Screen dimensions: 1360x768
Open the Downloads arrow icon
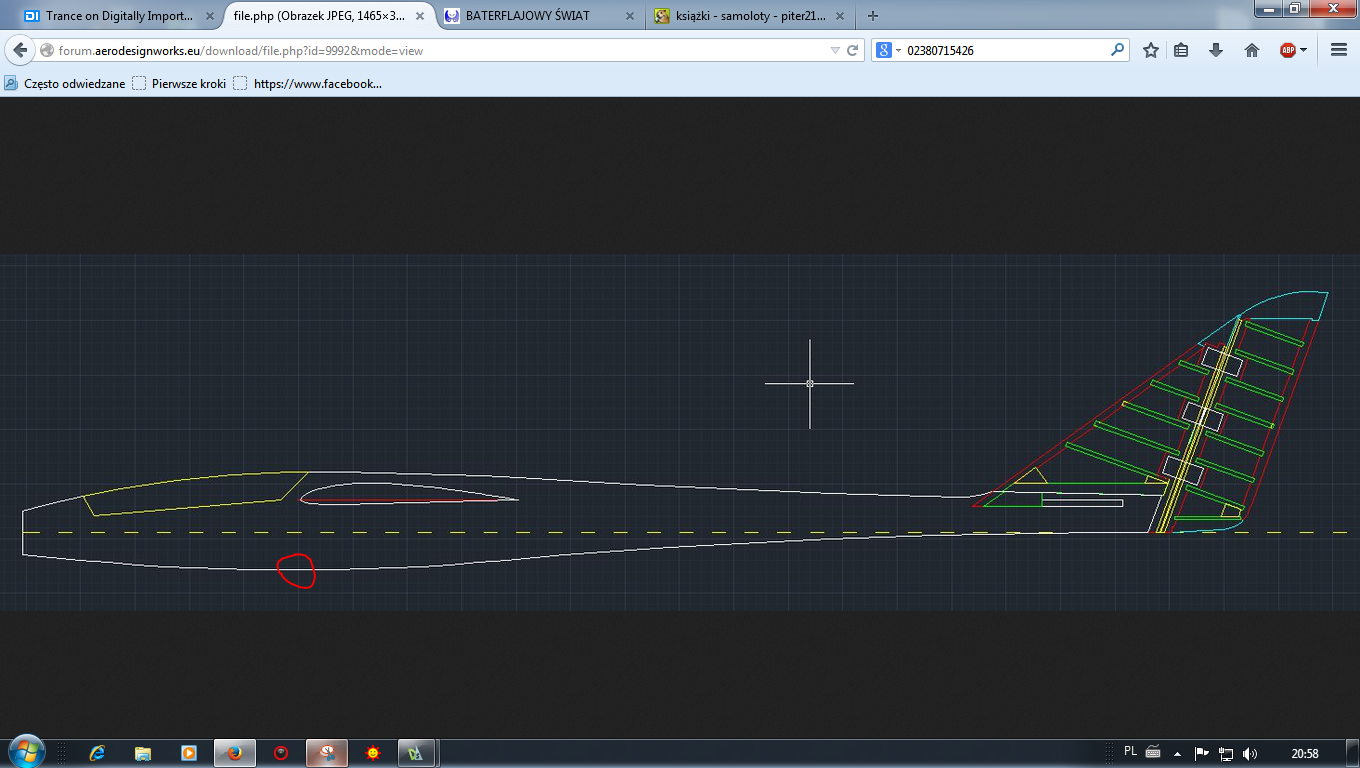1216,50
